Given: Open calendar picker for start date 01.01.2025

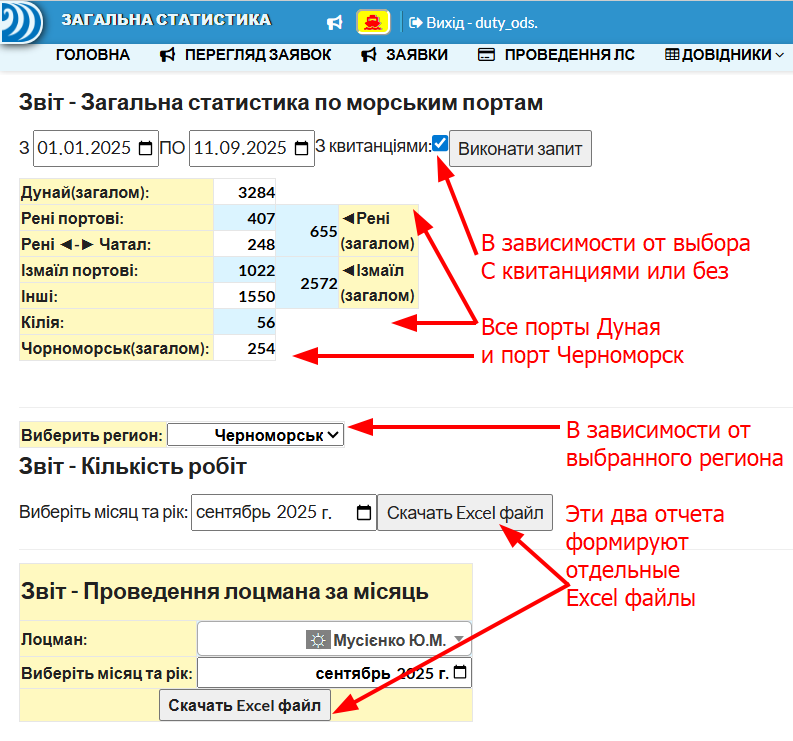Looking at the screenshot, I should click(x=146, y=148).
